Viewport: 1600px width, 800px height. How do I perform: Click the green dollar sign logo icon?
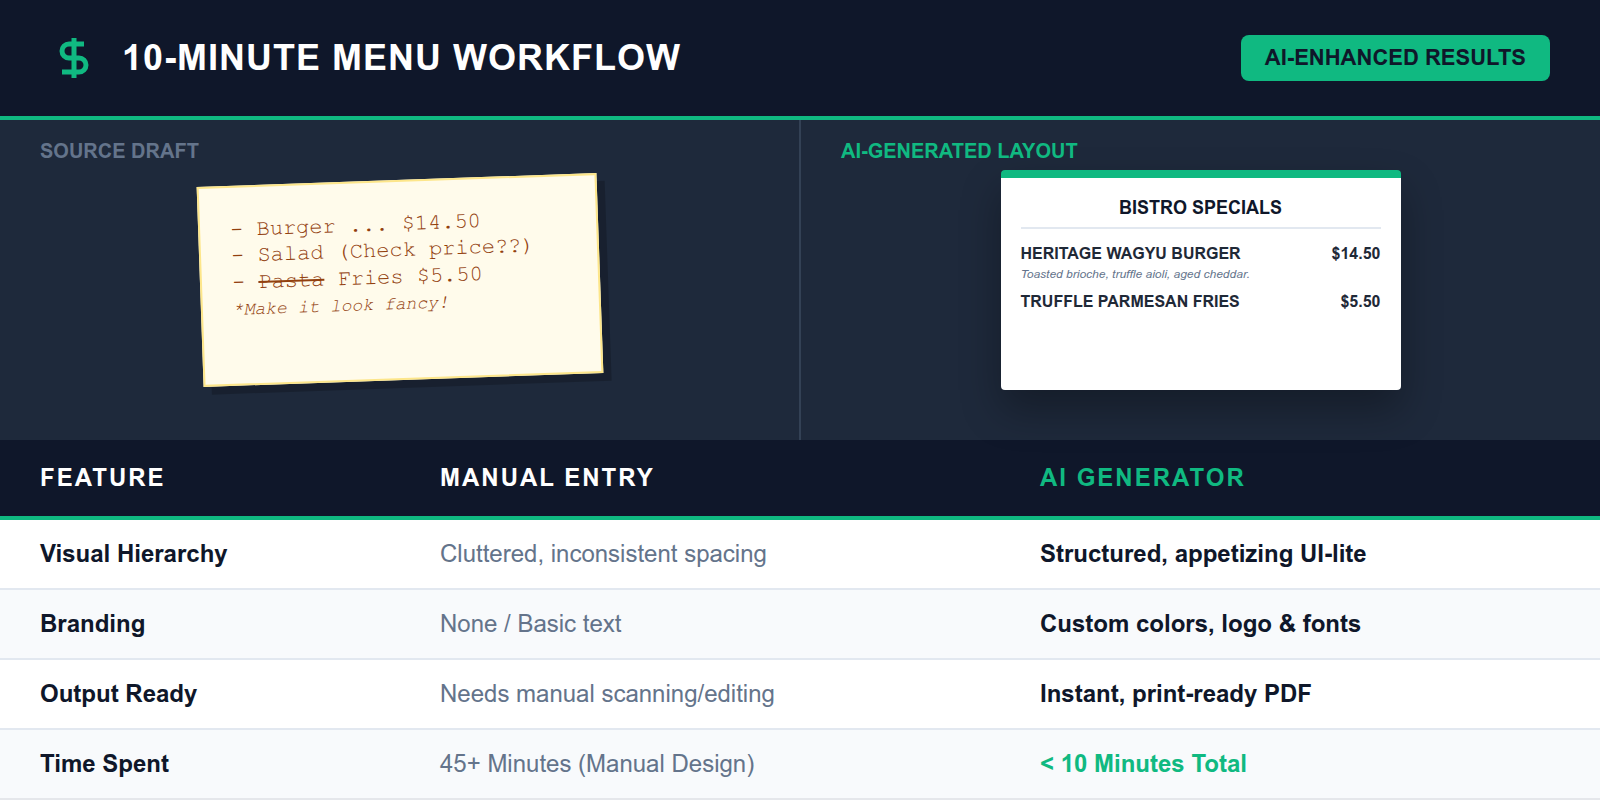tap(74, 58)
